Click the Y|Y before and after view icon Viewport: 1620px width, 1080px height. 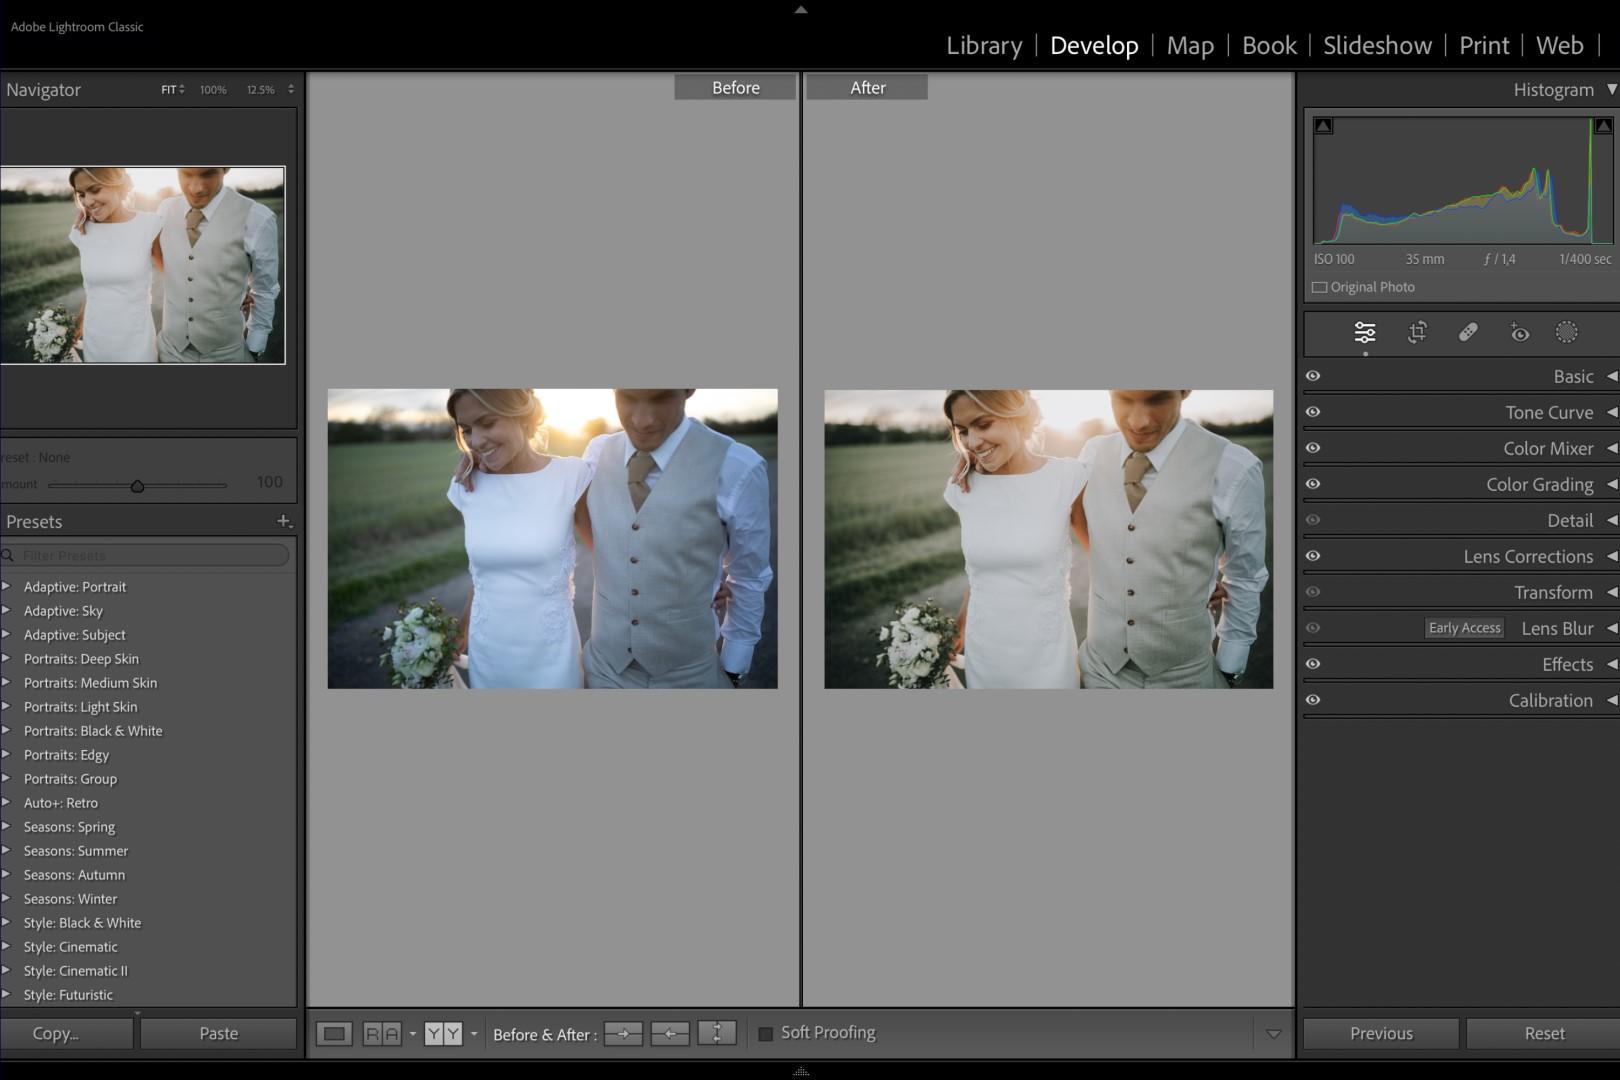click(443, 1034)
